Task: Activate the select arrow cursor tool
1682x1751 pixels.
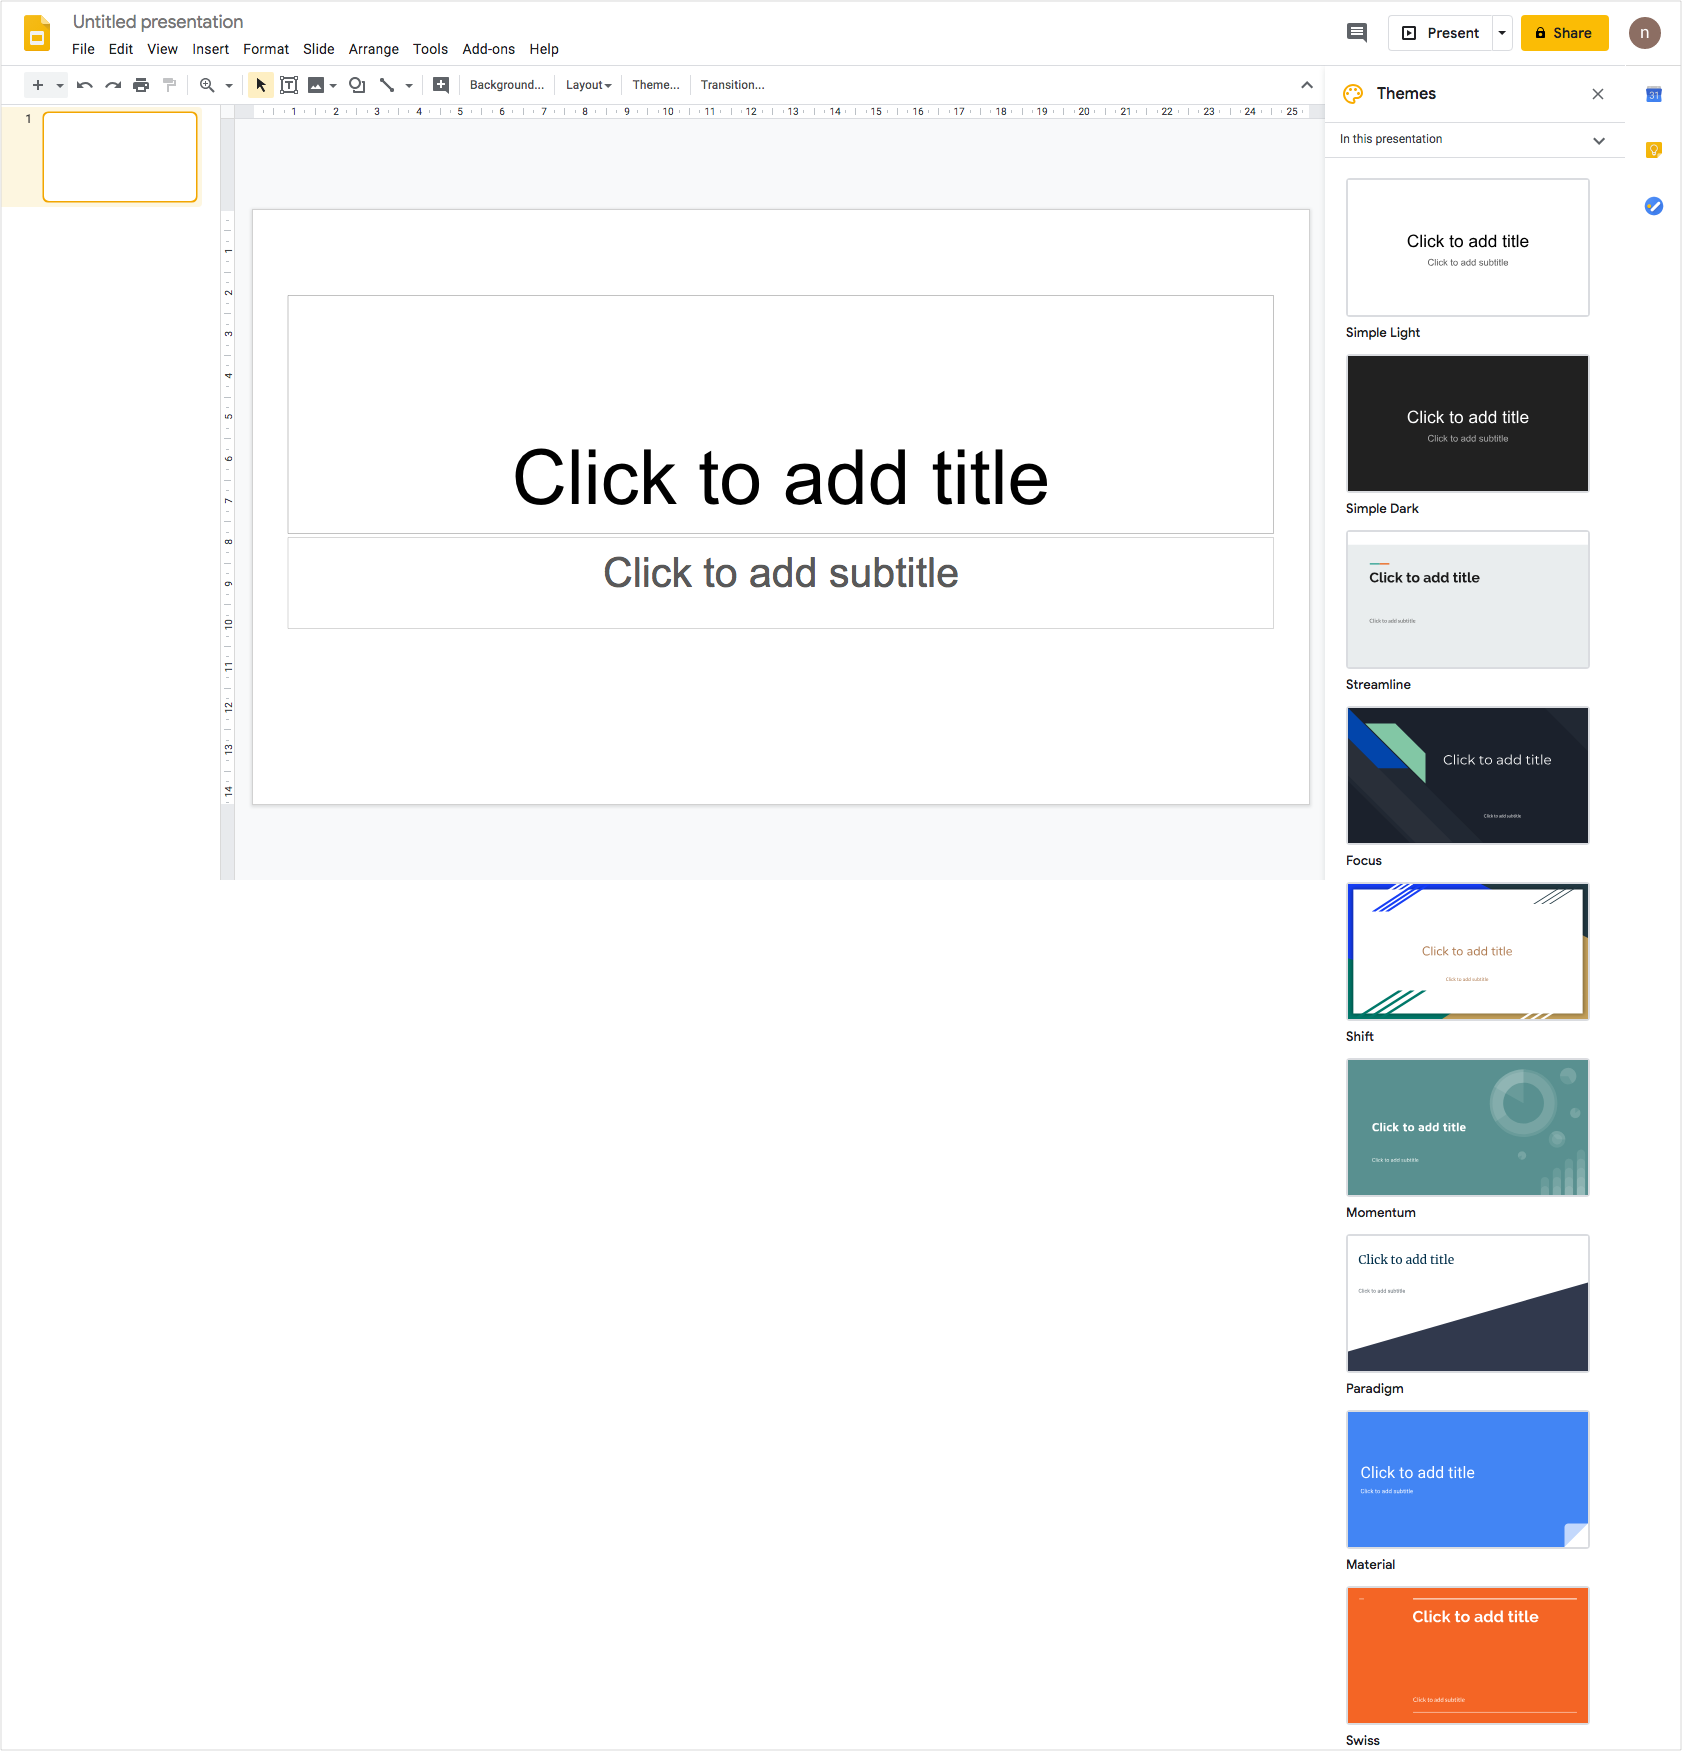Action: [x=261, y=85]
